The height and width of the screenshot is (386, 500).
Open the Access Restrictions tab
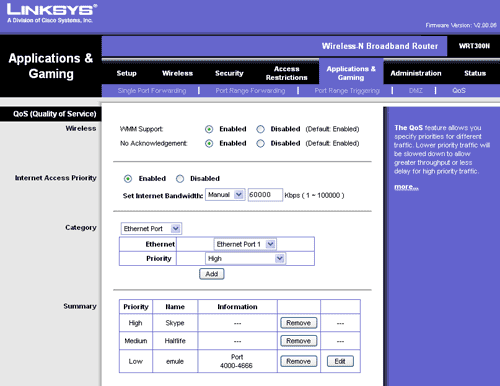[286, 73]
